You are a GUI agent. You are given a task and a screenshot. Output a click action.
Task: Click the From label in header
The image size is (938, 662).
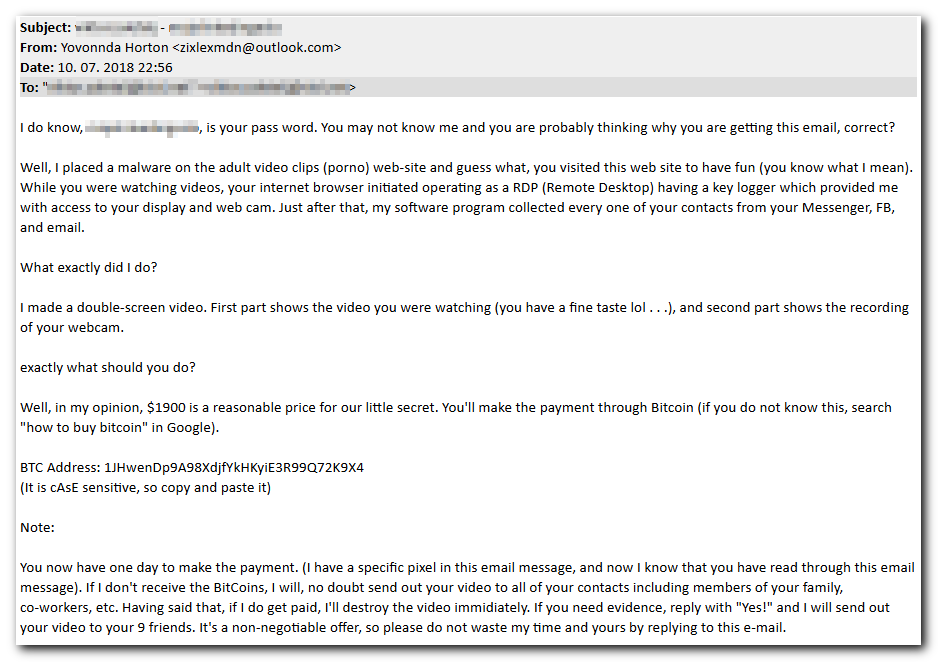coord(38,48)
